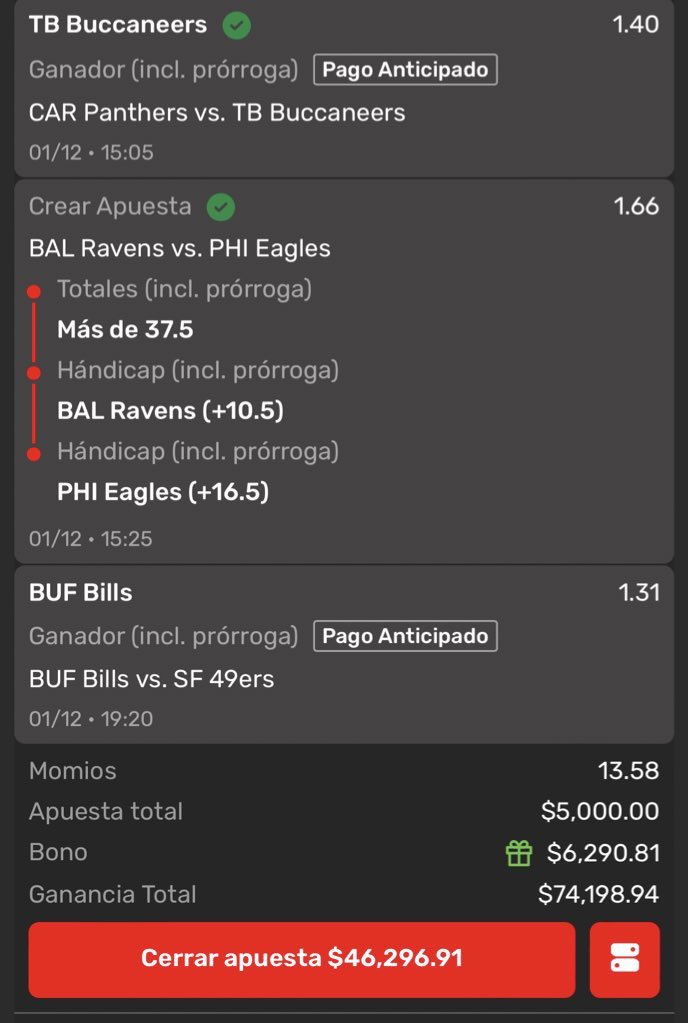
Task: Click the Bono amount $6,290.81
Action: pyautogui.click(x=603, y=853)
